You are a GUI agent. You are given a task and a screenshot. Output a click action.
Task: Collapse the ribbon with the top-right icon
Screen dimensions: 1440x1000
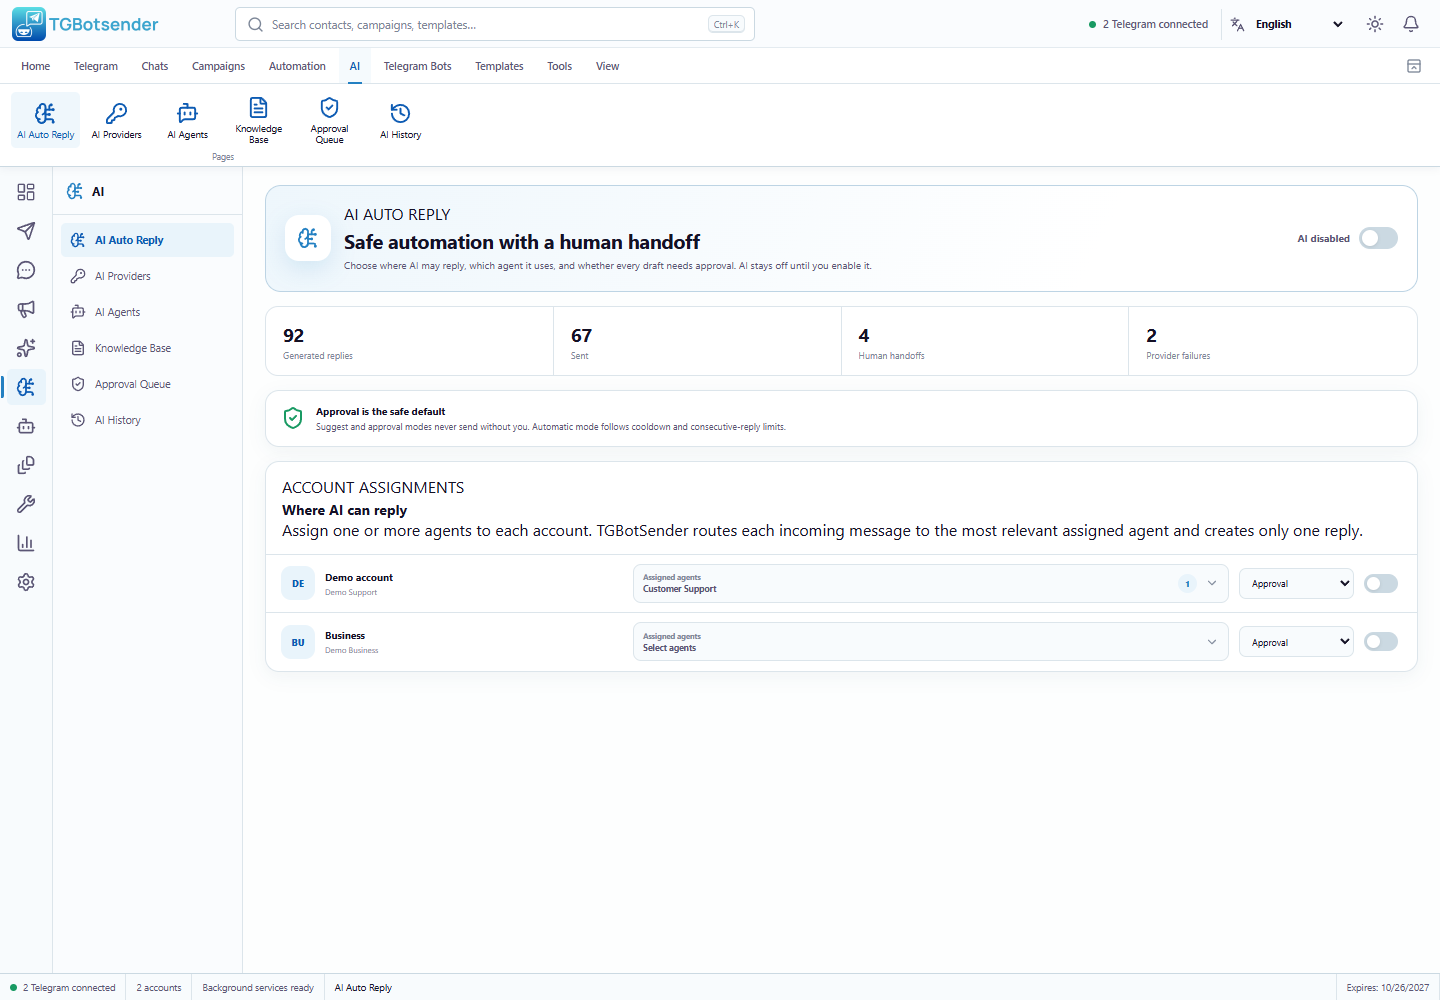coord(1414,66)
